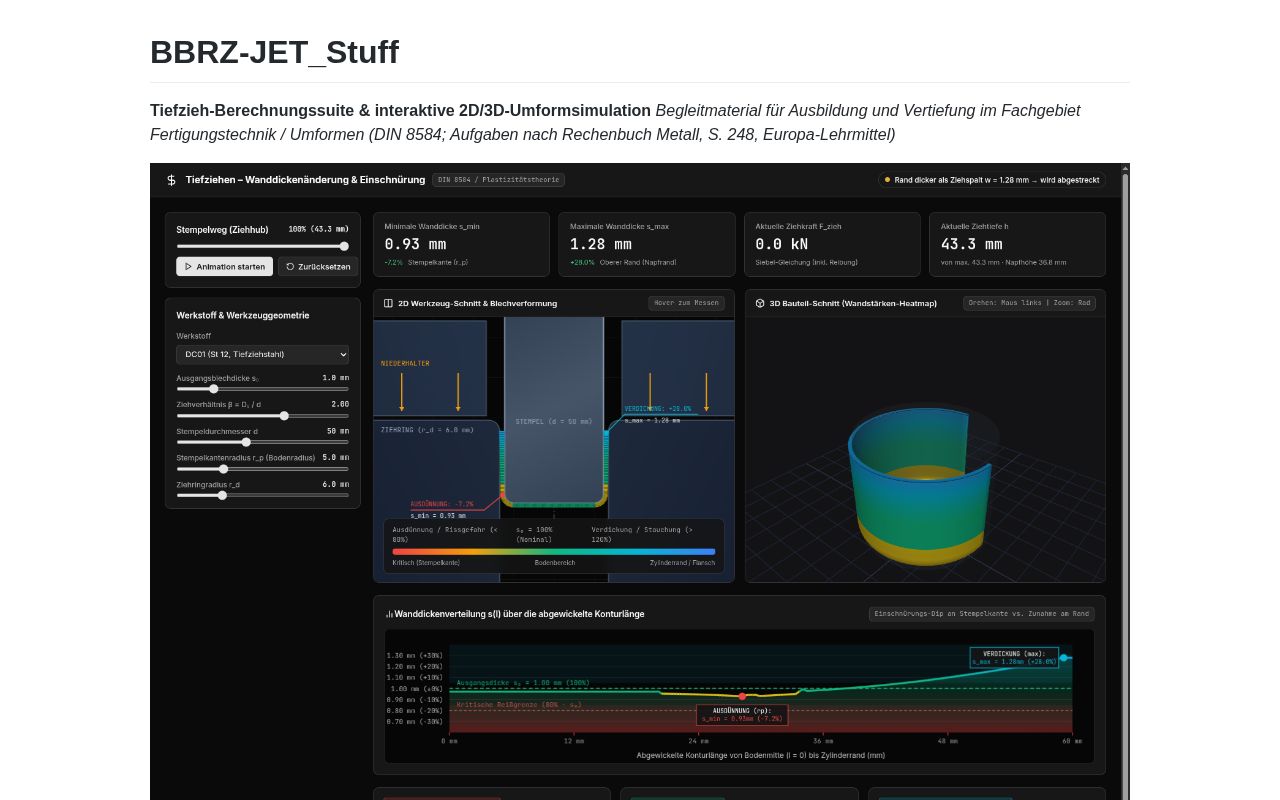Click the 'Rand dicker als Ziehspalt' warning text
Image resolution: width=1280 pixels, height=800 pixels.
(996, 180)
